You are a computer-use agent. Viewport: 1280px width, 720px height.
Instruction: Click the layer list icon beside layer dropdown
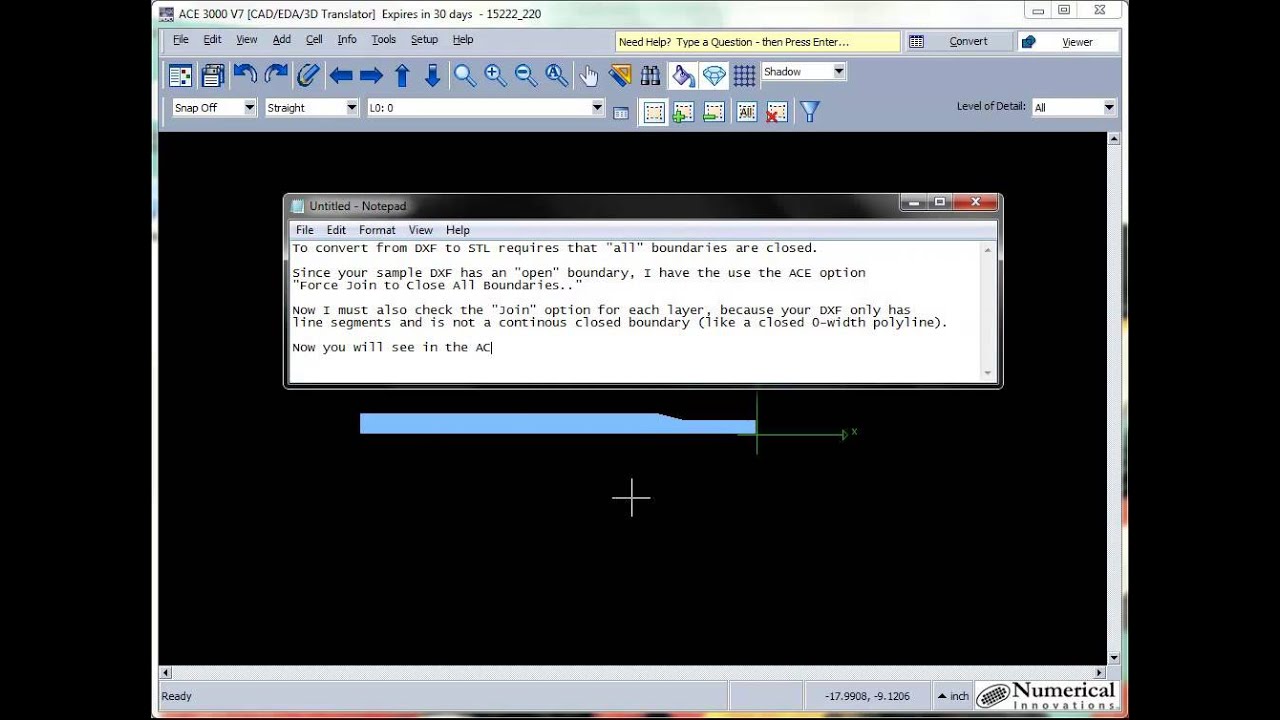621,113
